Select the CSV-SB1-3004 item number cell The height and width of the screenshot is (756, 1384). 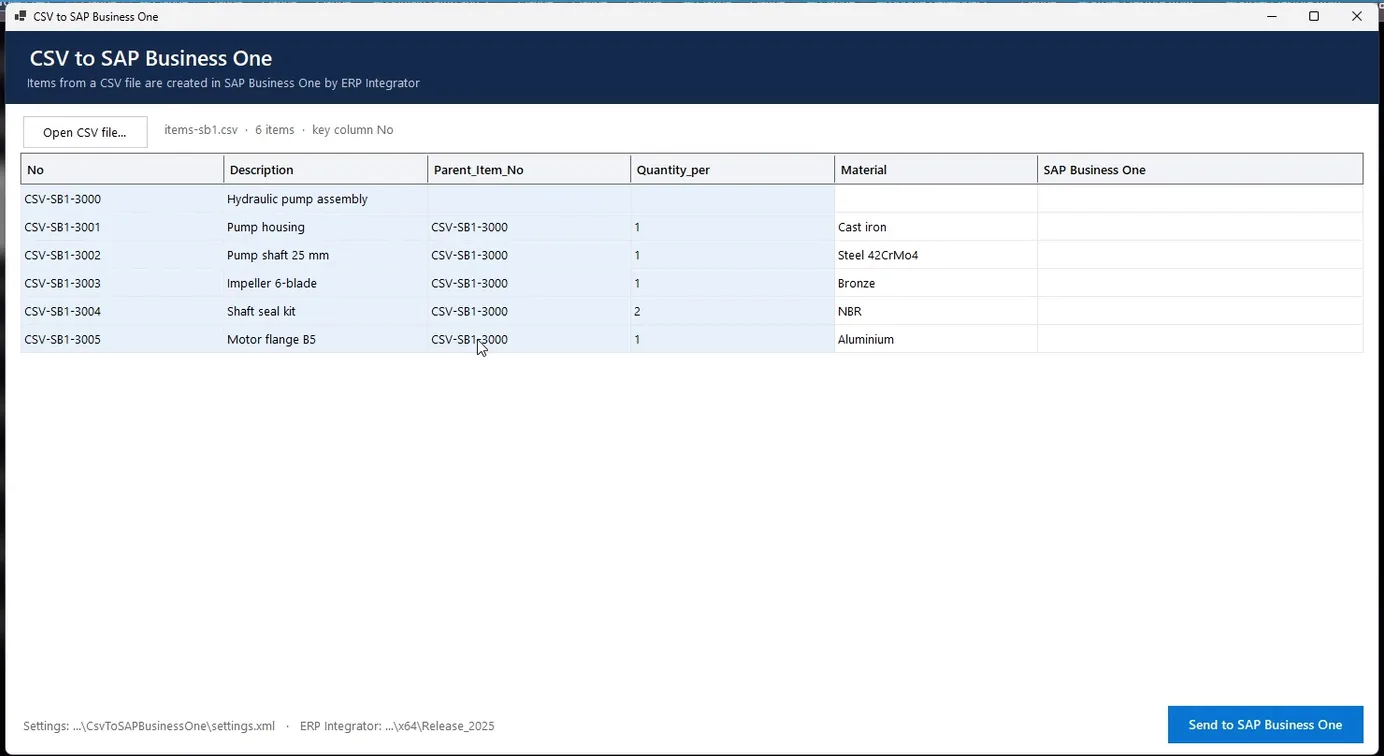pos(122,311)
